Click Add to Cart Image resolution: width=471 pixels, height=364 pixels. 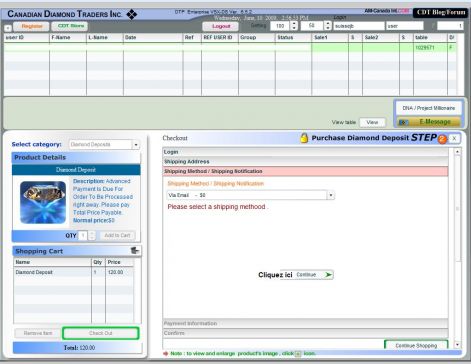pyautogui.click(x=117, y=235)
